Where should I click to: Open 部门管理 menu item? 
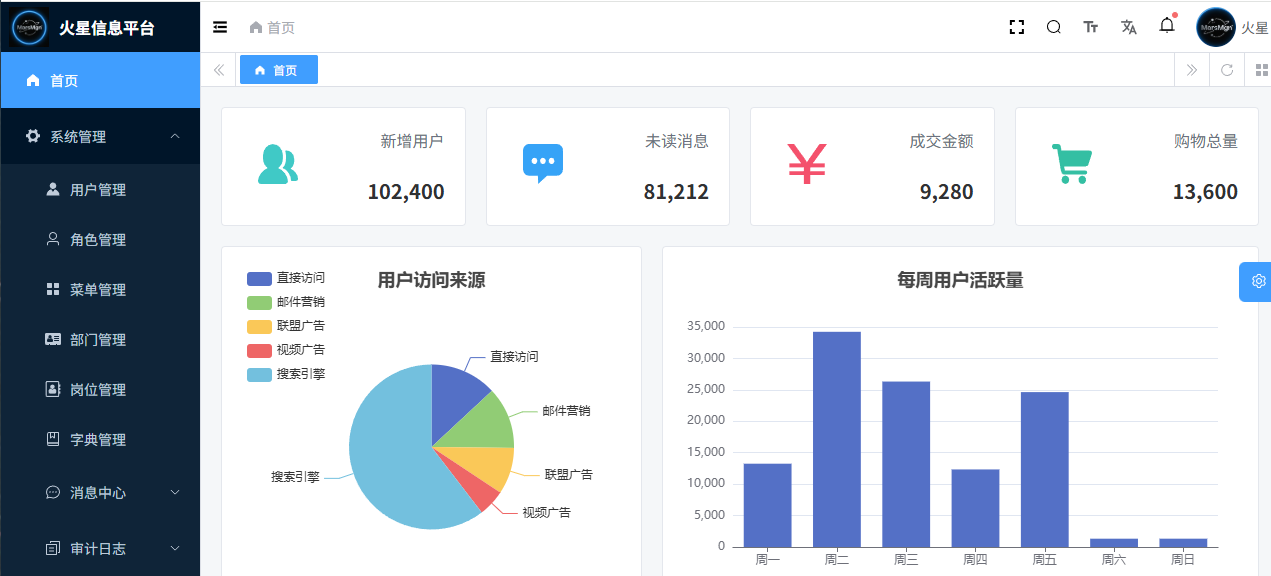[100, 339]
